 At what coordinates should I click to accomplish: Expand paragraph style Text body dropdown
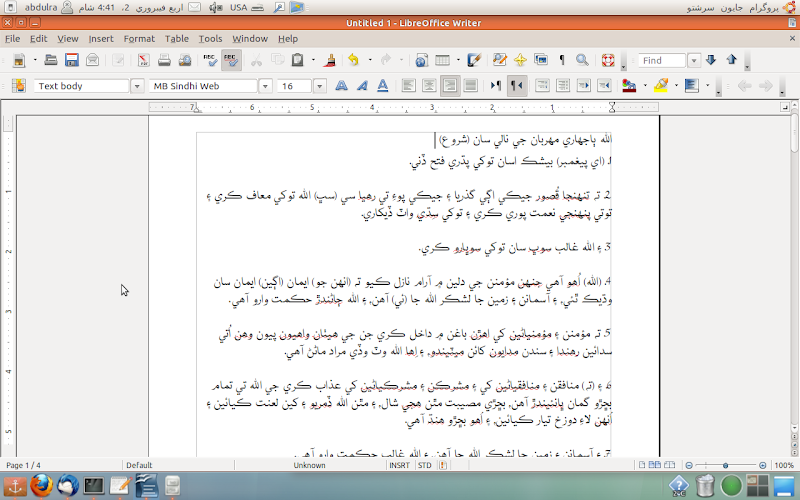click(137, 86)
